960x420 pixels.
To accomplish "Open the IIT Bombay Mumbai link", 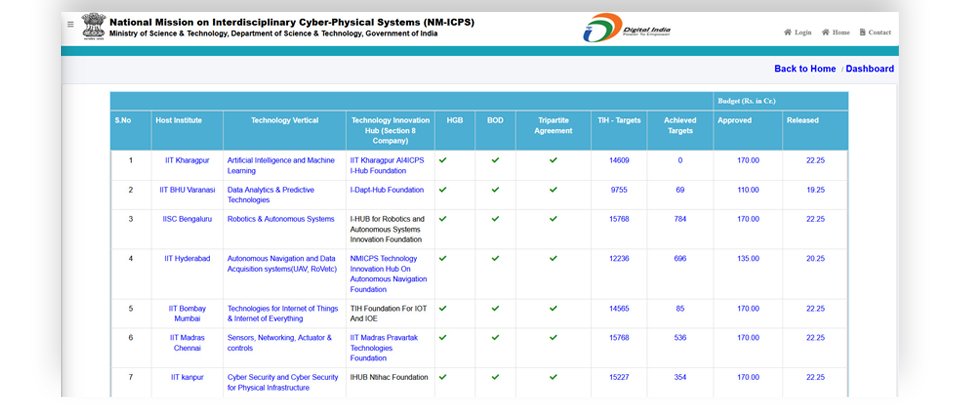I will pos(187,313).
